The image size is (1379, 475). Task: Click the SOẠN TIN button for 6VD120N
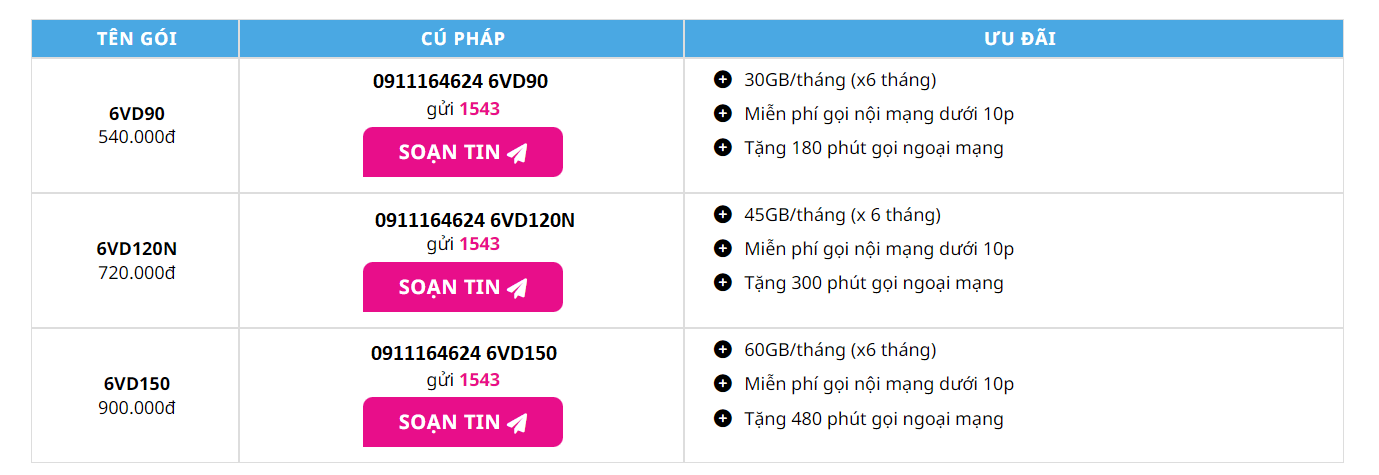tap(462, 287)
